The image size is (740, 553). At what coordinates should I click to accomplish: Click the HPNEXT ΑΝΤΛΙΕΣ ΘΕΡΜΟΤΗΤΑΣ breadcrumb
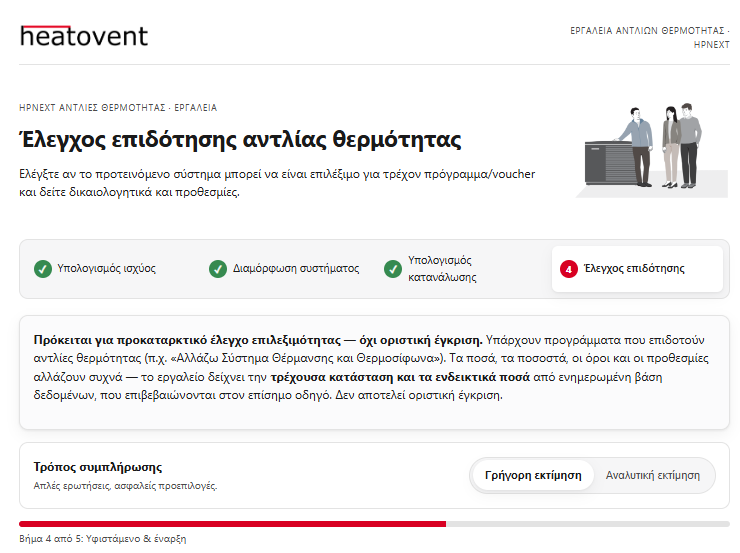[x=92, y=108]
